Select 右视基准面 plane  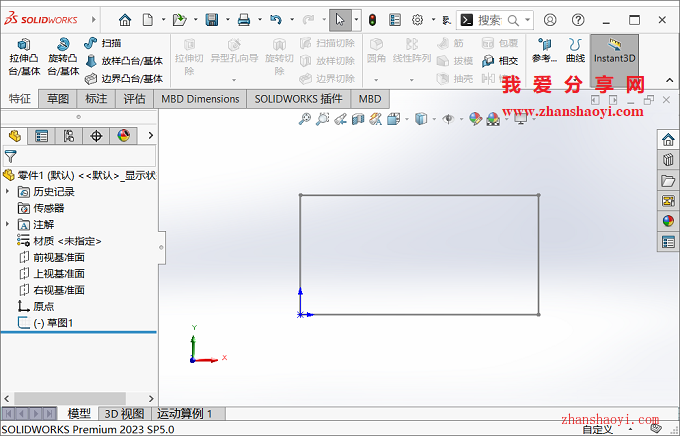[x=52, y=290]
